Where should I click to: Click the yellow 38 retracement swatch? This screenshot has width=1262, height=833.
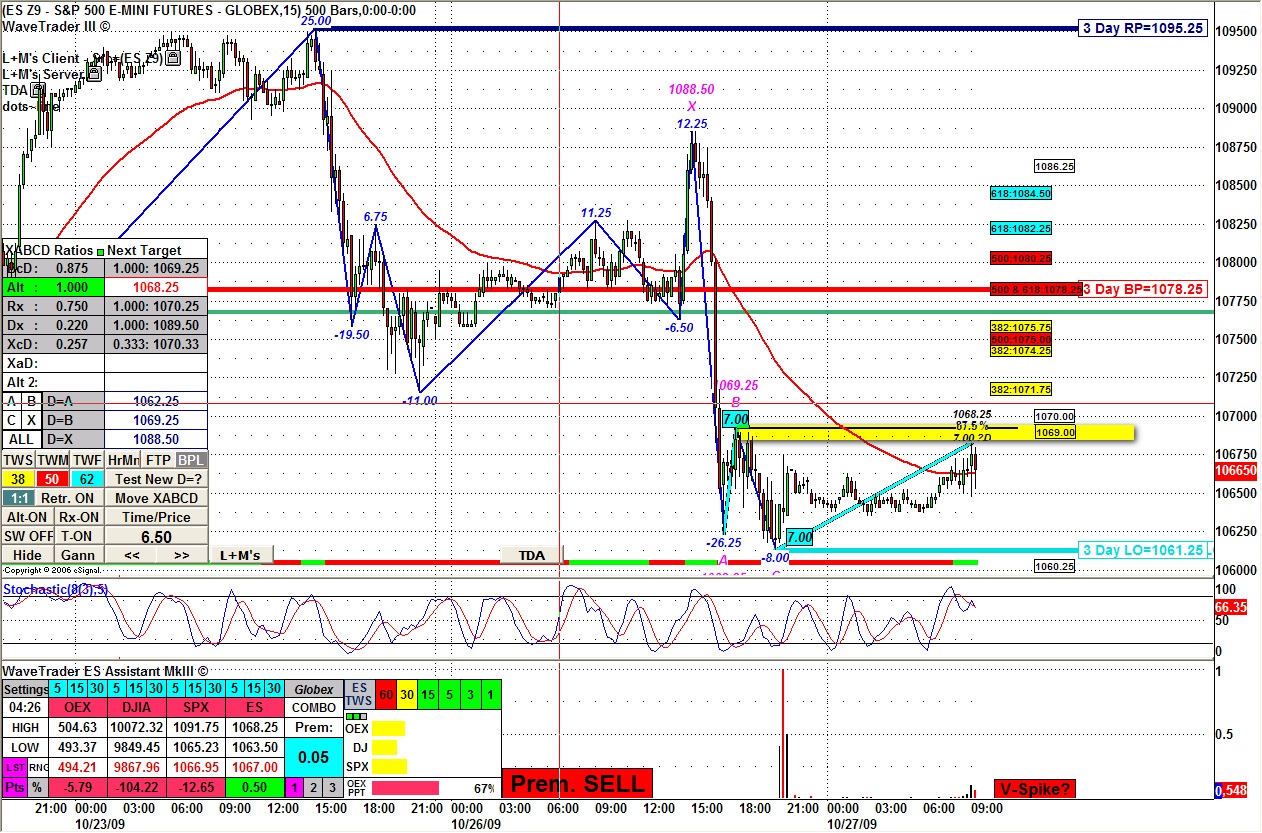[18, 479]
